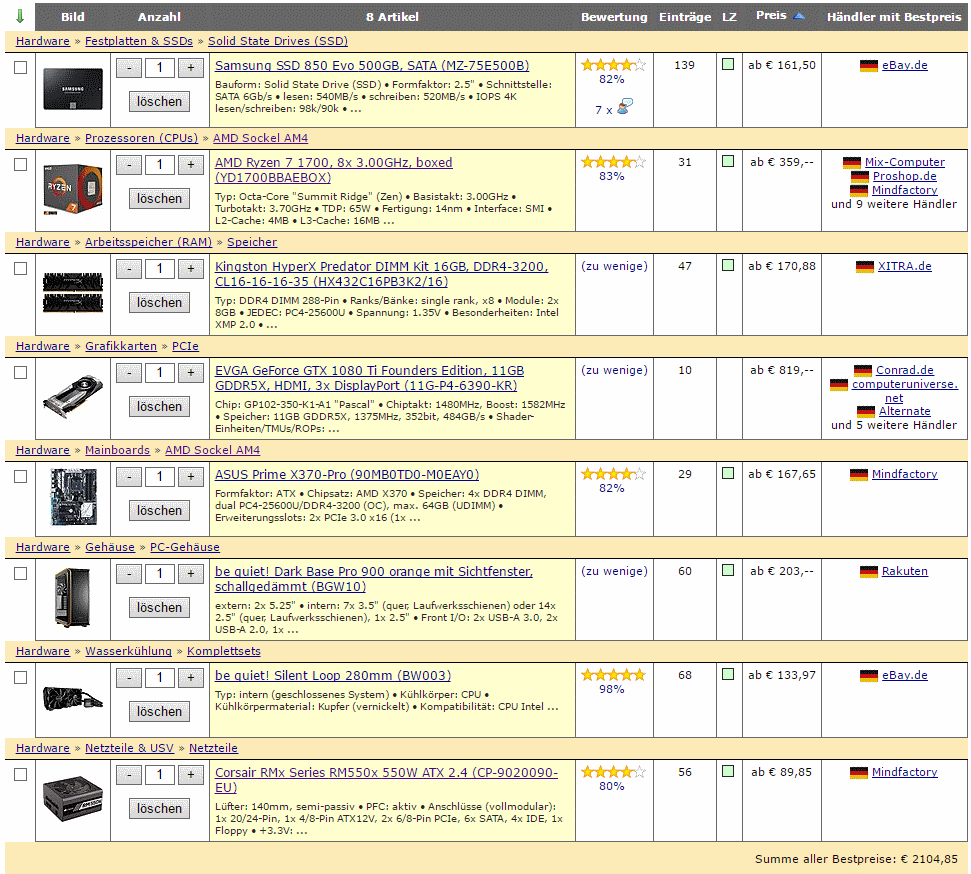
Task: Delete Samsung SSD with löschen button
Action: tap(159, 102)
